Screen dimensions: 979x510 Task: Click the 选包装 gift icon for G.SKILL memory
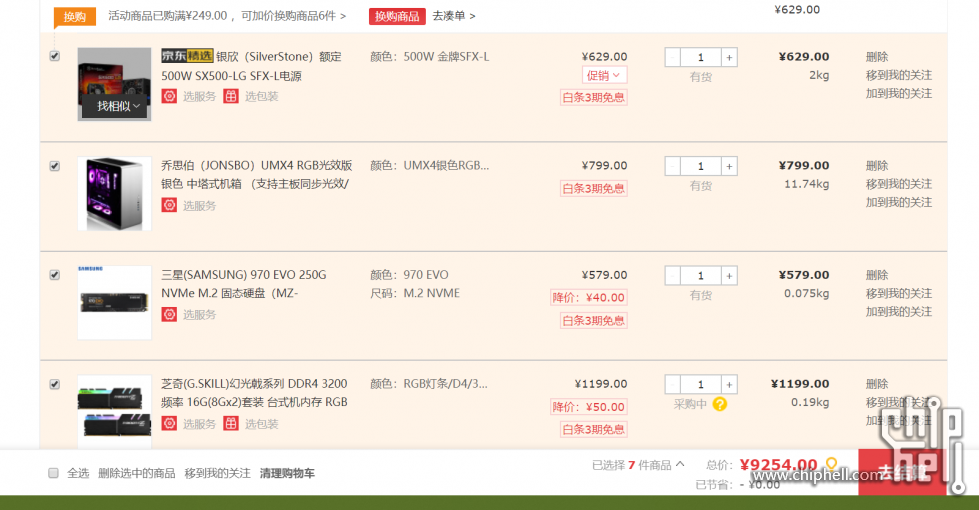pos(231,424)
